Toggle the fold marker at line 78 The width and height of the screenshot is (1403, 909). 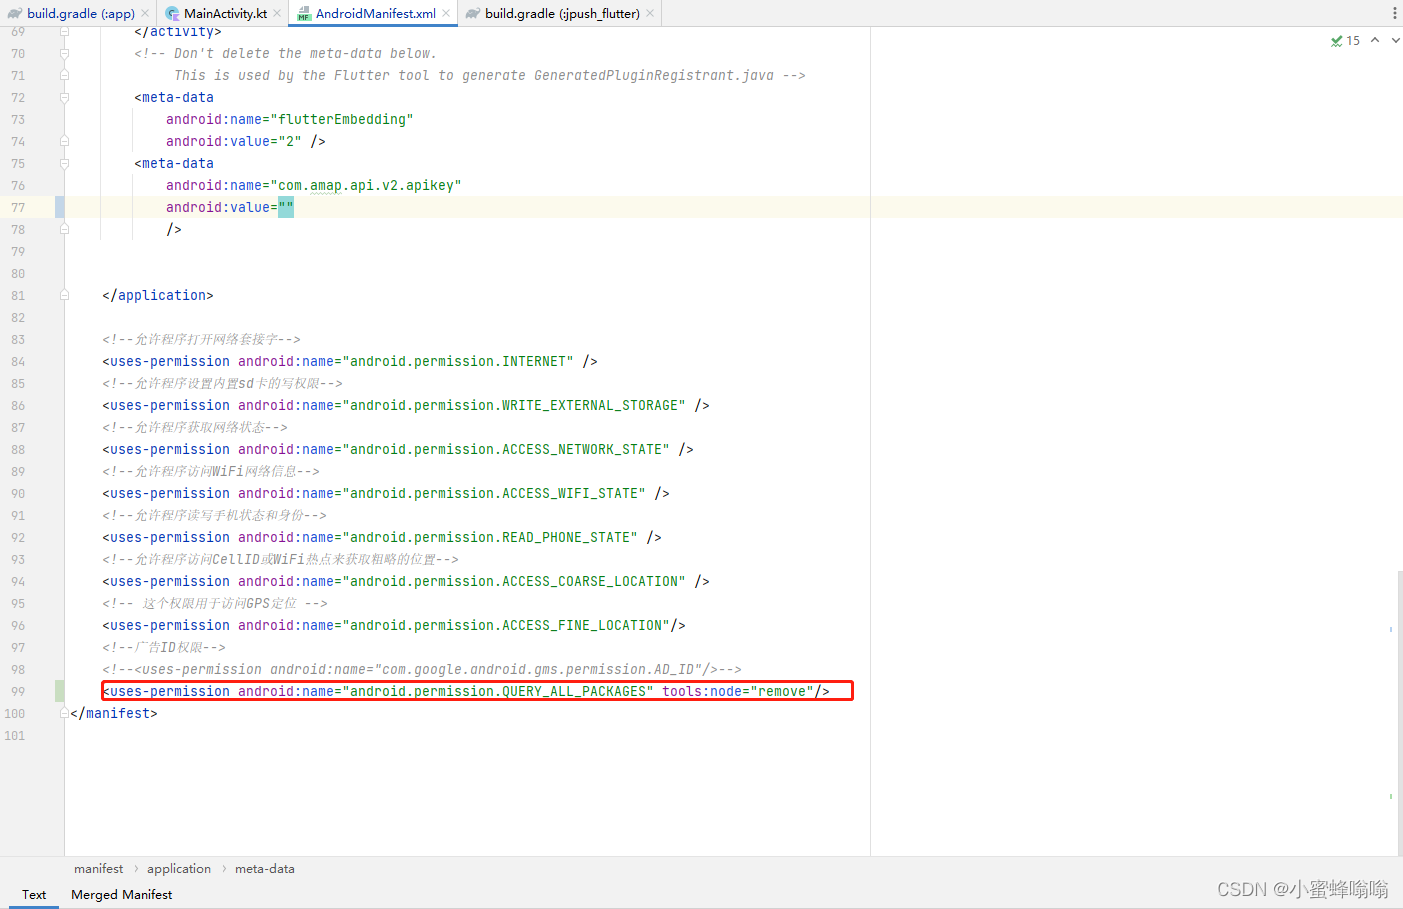[64, 230]
